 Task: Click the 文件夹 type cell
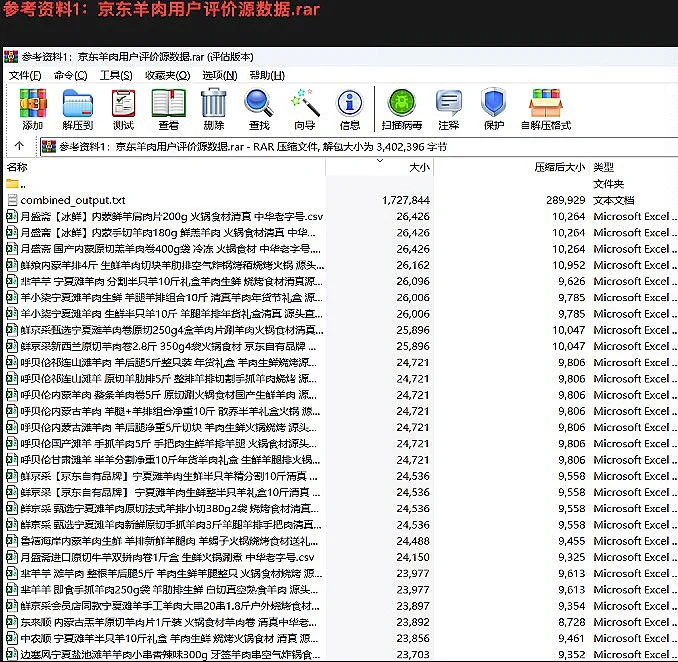pos(608,184)
